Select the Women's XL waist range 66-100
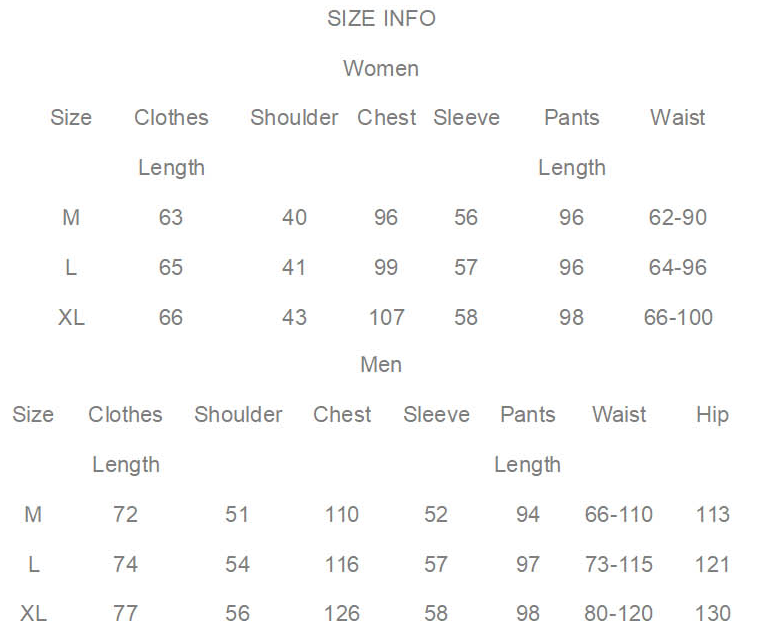This screenshot has width=771, height=629. pos(678,318)
